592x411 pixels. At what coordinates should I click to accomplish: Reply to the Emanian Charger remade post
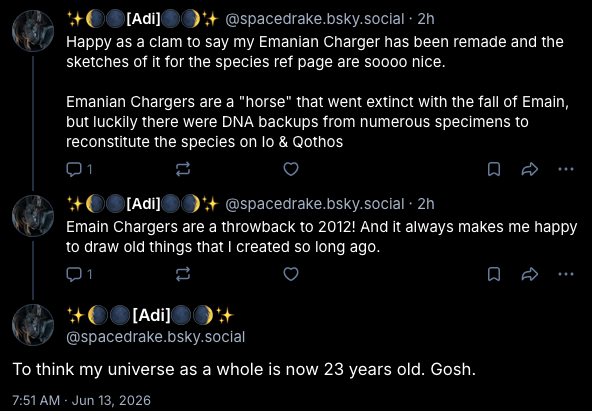tap(79, 169)
